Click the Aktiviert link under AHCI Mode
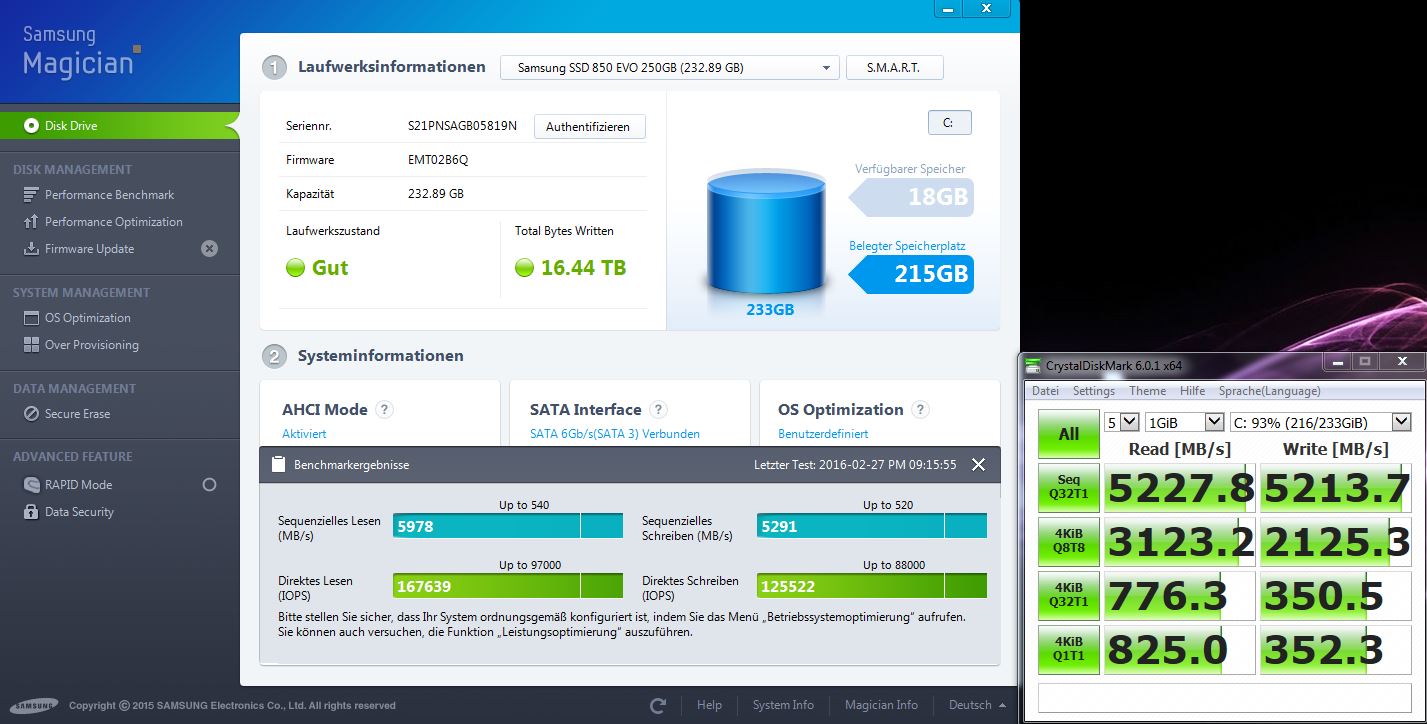 point(304,434)
